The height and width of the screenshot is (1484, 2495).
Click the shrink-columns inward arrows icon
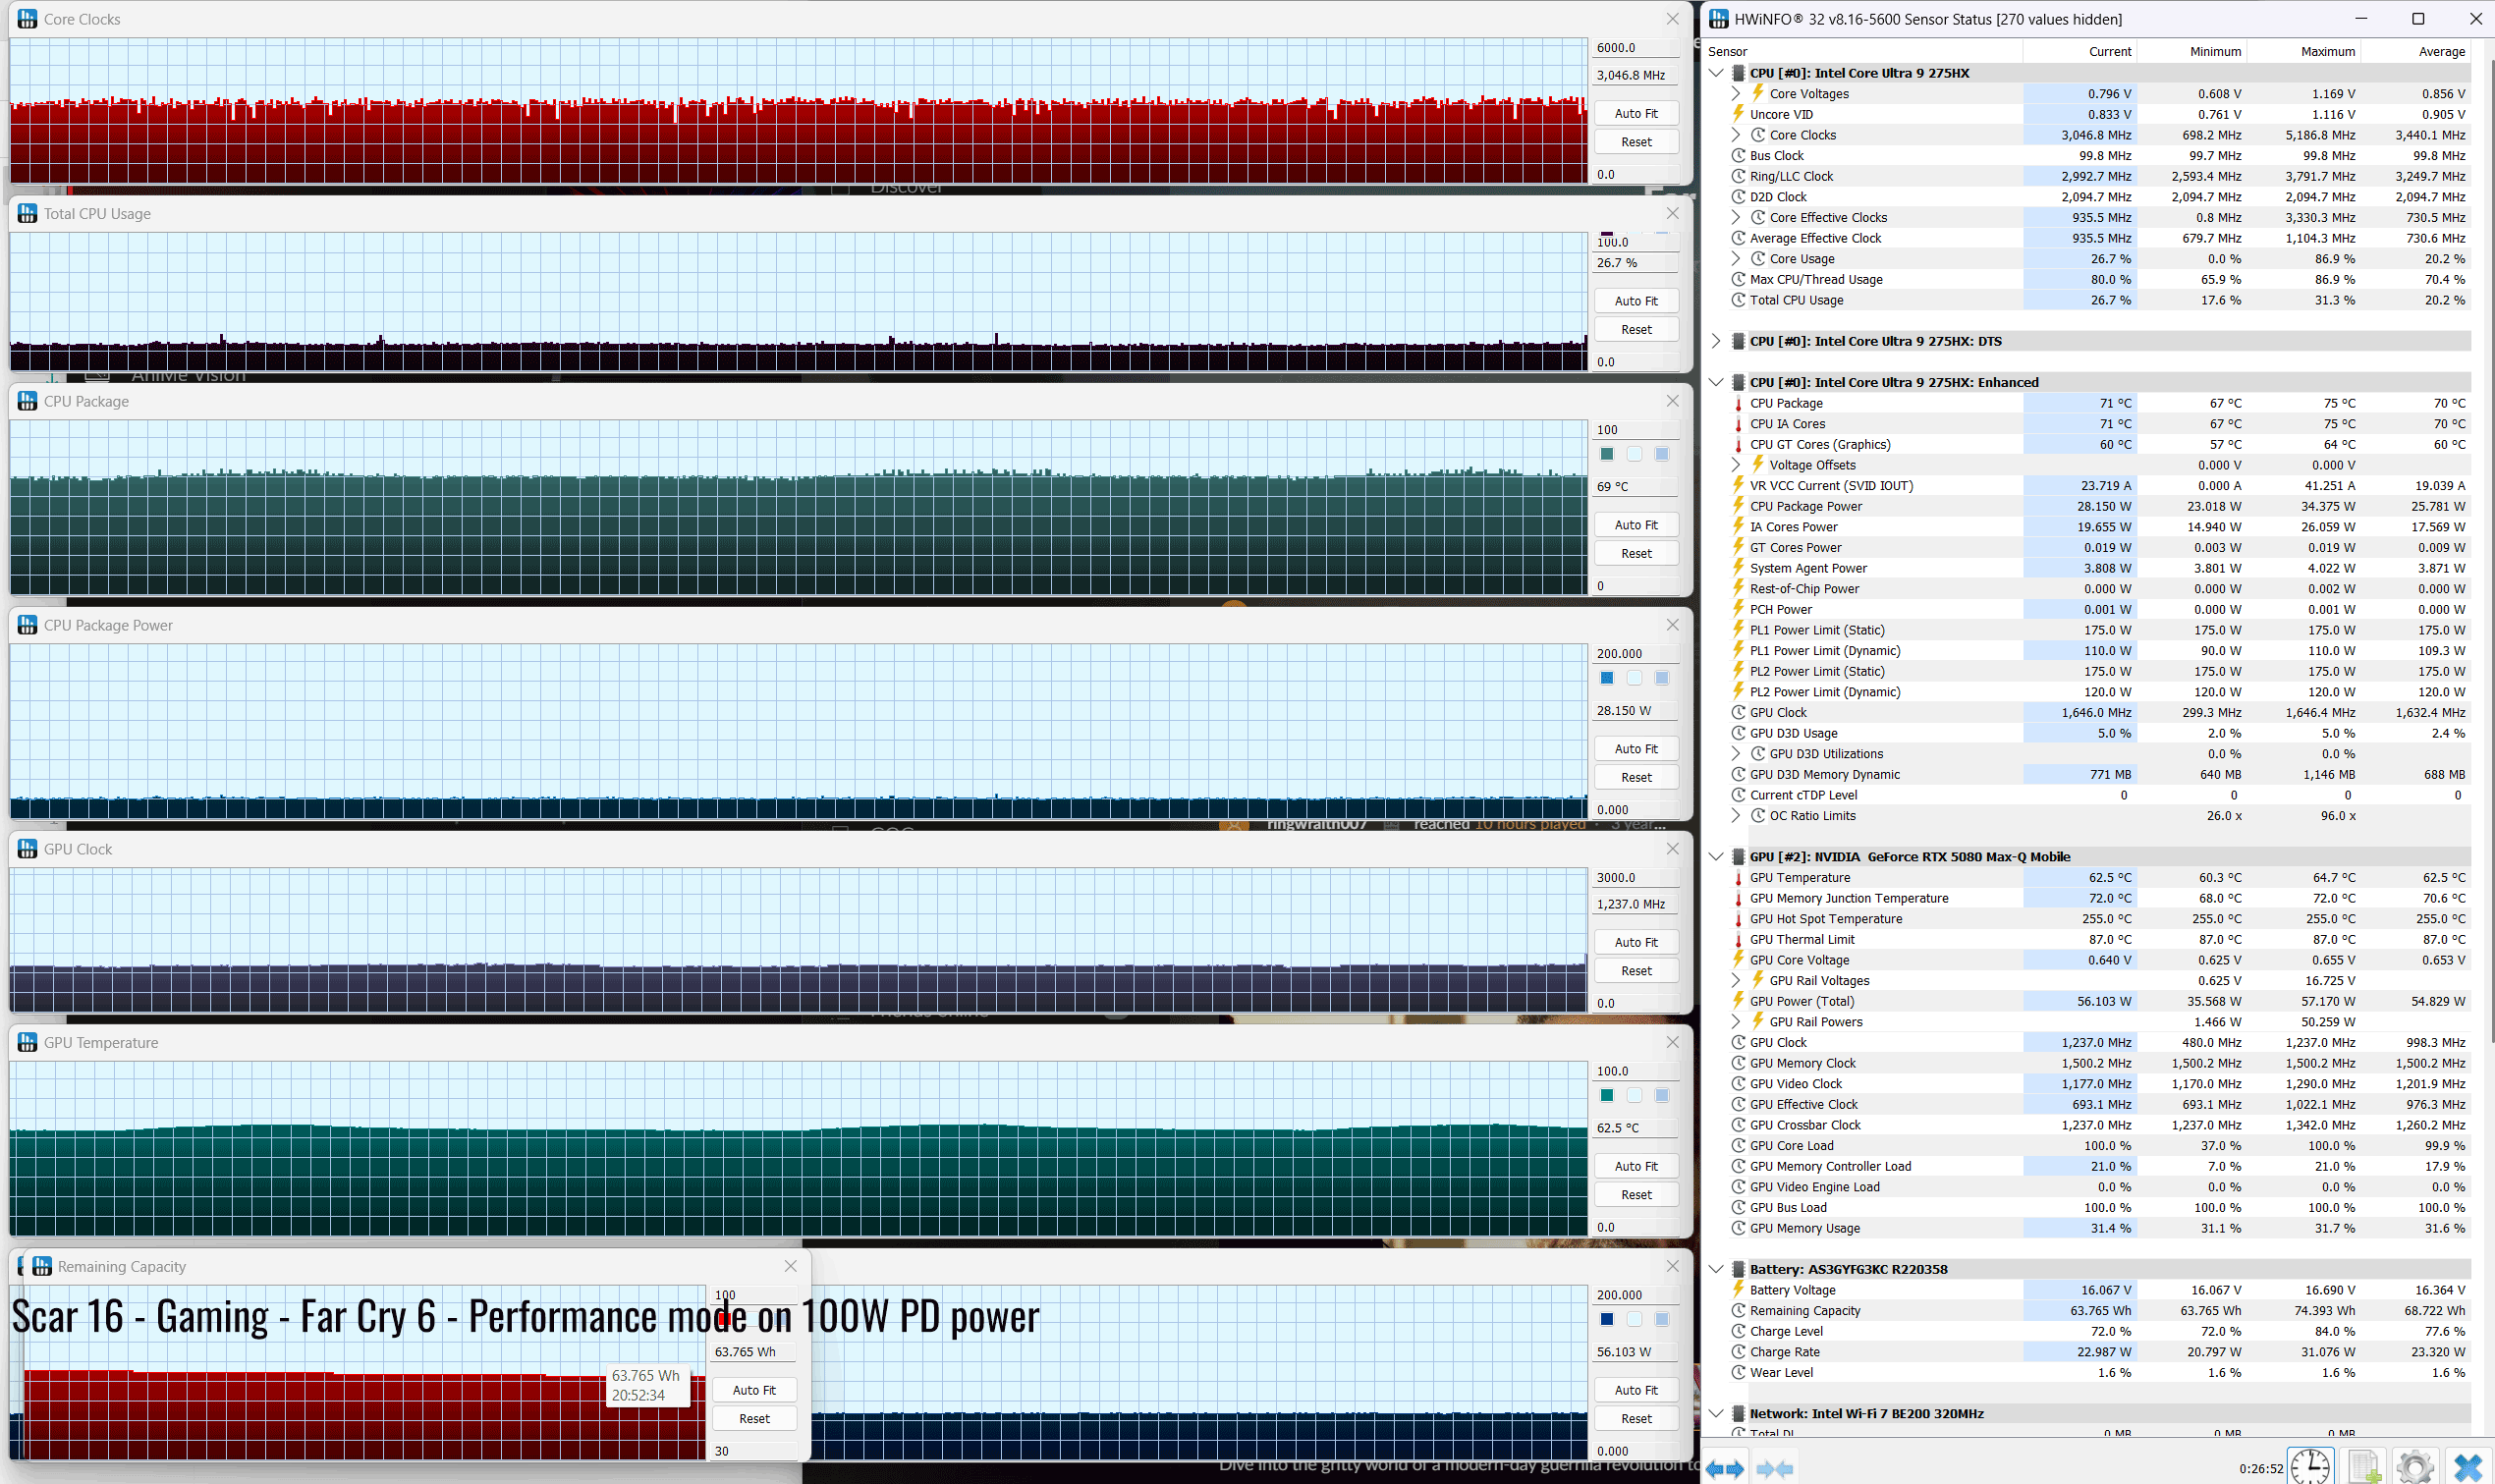click(x=1773, y=1468)
